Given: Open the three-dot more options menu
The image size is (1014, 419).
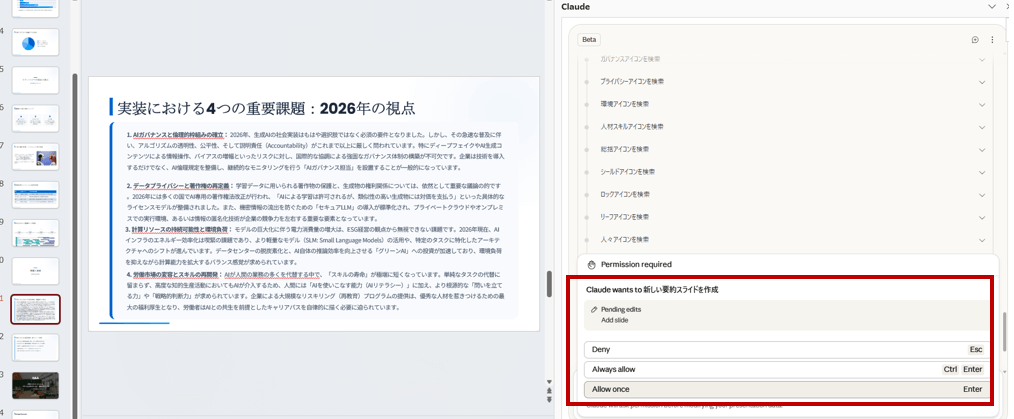Looking at the screenshot, I should (x=992, y=40).
